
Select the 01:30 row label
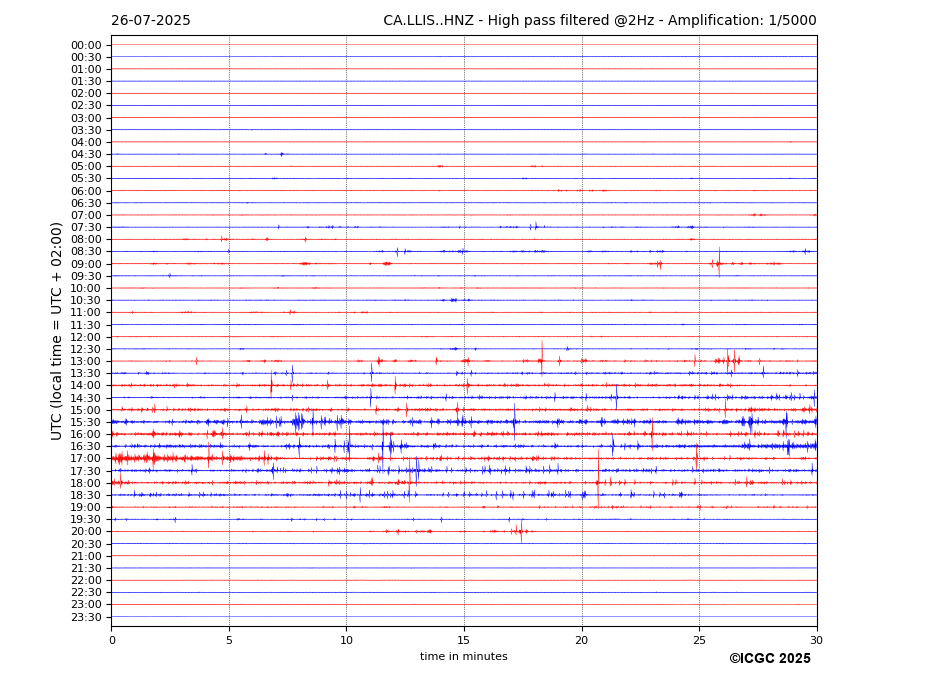click(86, 82)
